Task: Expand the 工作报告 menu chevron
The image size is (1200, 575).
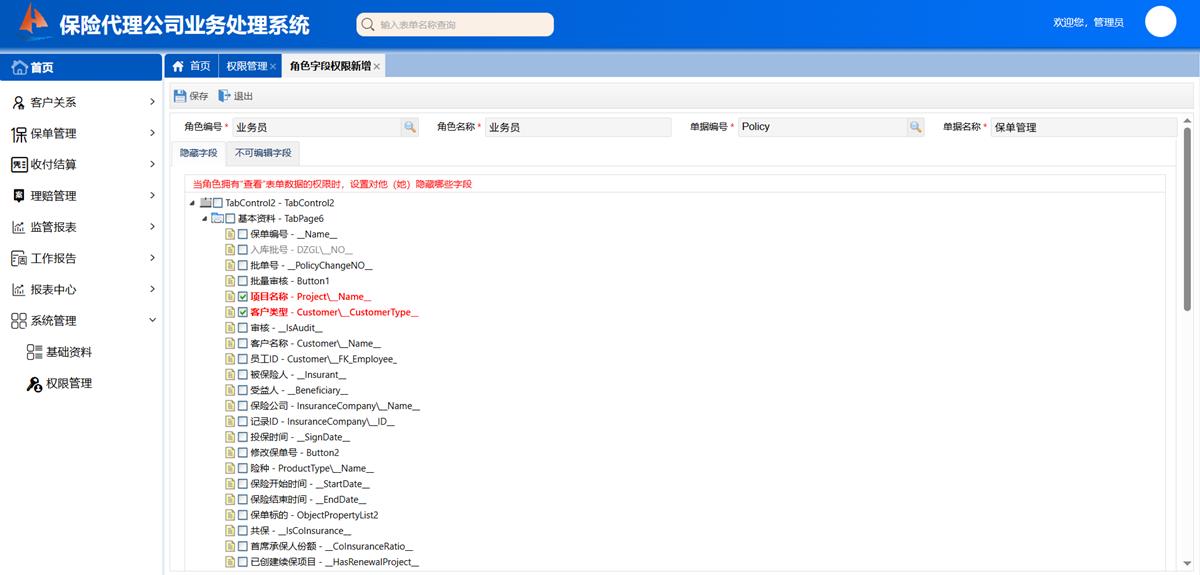Action: tap(152, 258)
